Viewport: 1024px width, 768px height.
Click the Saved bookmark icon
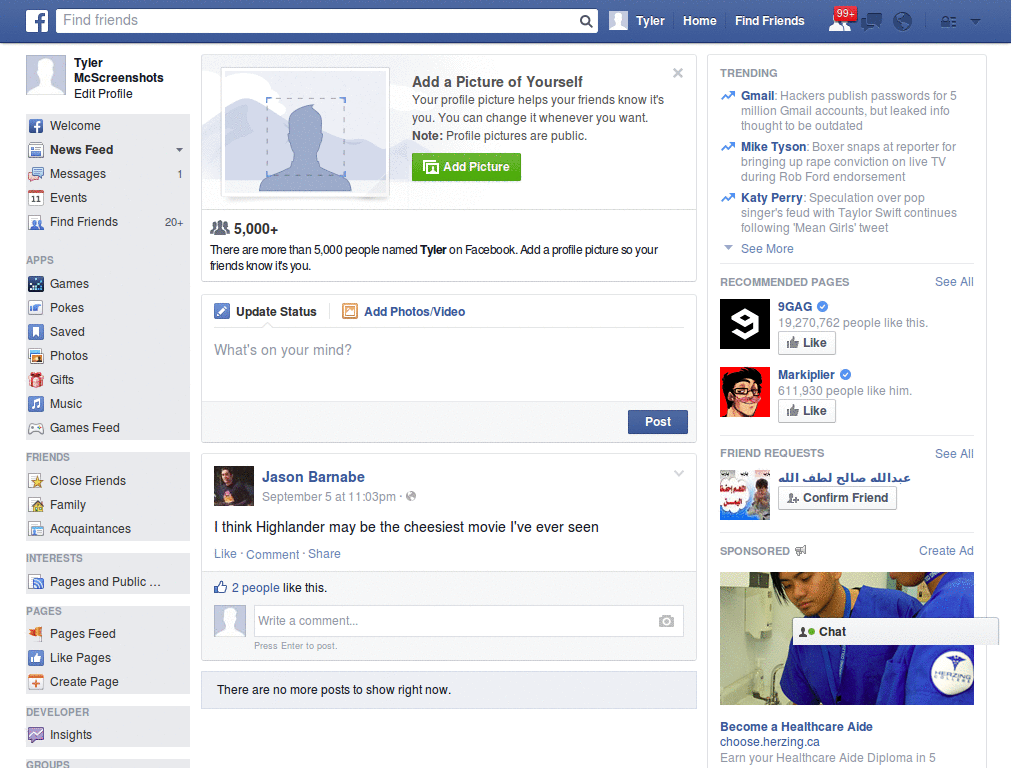pyautogui.click(x=36, y=332)
